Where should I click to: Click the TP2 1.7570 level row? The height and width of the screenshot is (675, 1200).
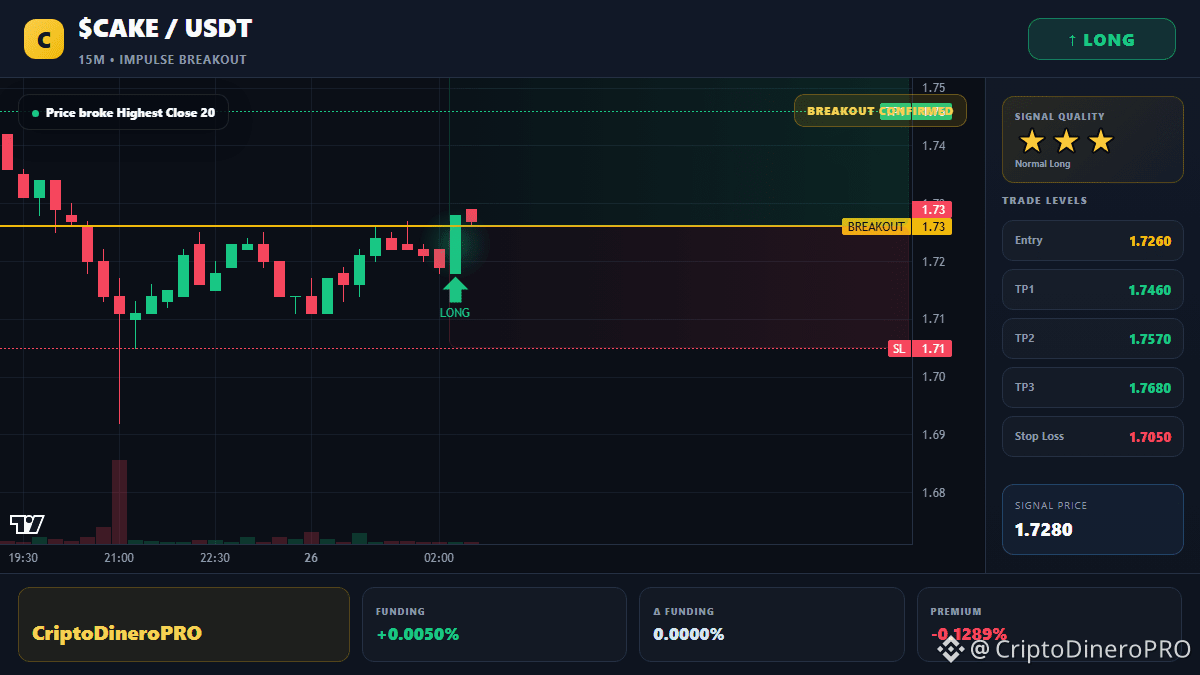click(x=1093, y=338)
